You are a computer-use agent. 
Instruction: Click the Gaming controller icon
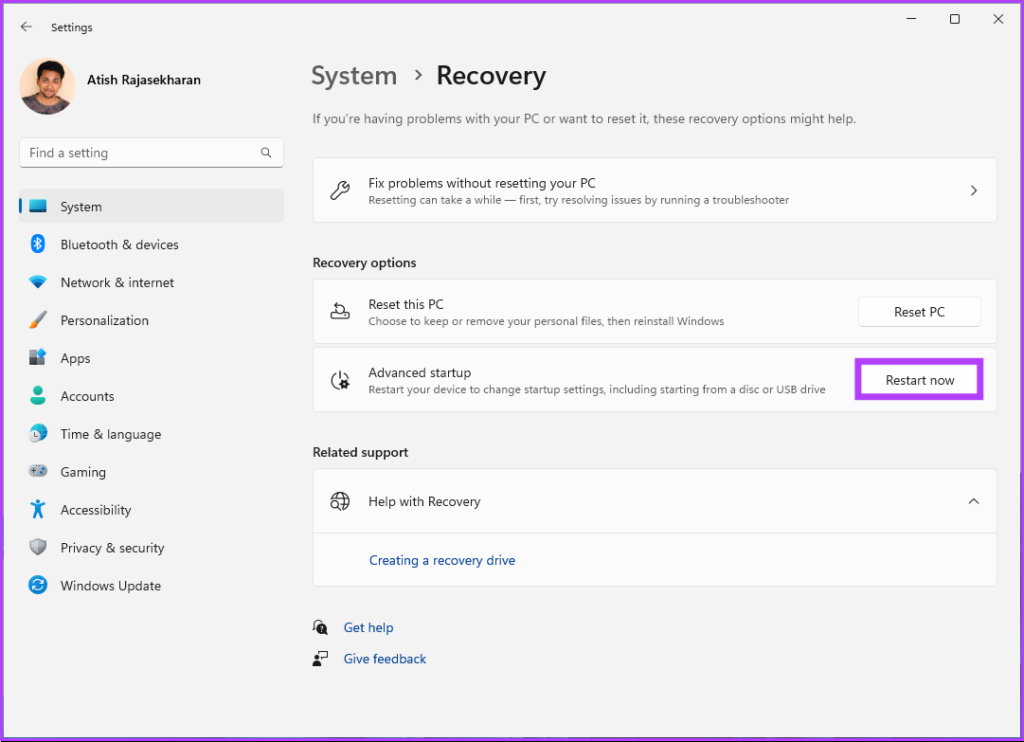[38, 471]
